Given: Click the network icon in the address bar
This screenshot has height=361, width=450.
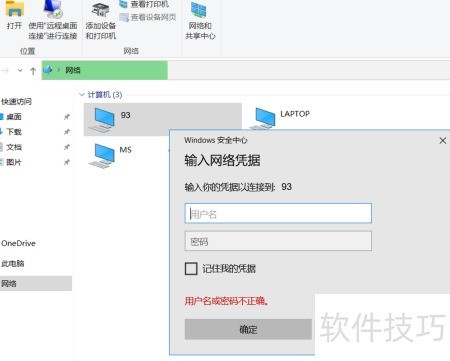Looking at the screenshot, I should pos(48,70).
